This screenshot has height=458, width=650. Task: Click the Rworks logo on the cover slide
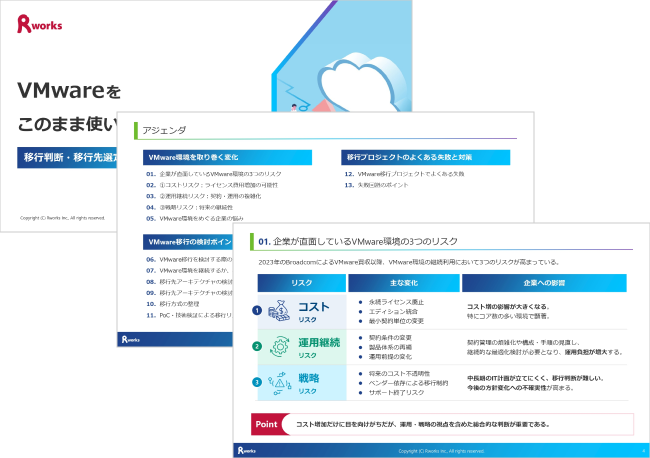tap(39, 24)
